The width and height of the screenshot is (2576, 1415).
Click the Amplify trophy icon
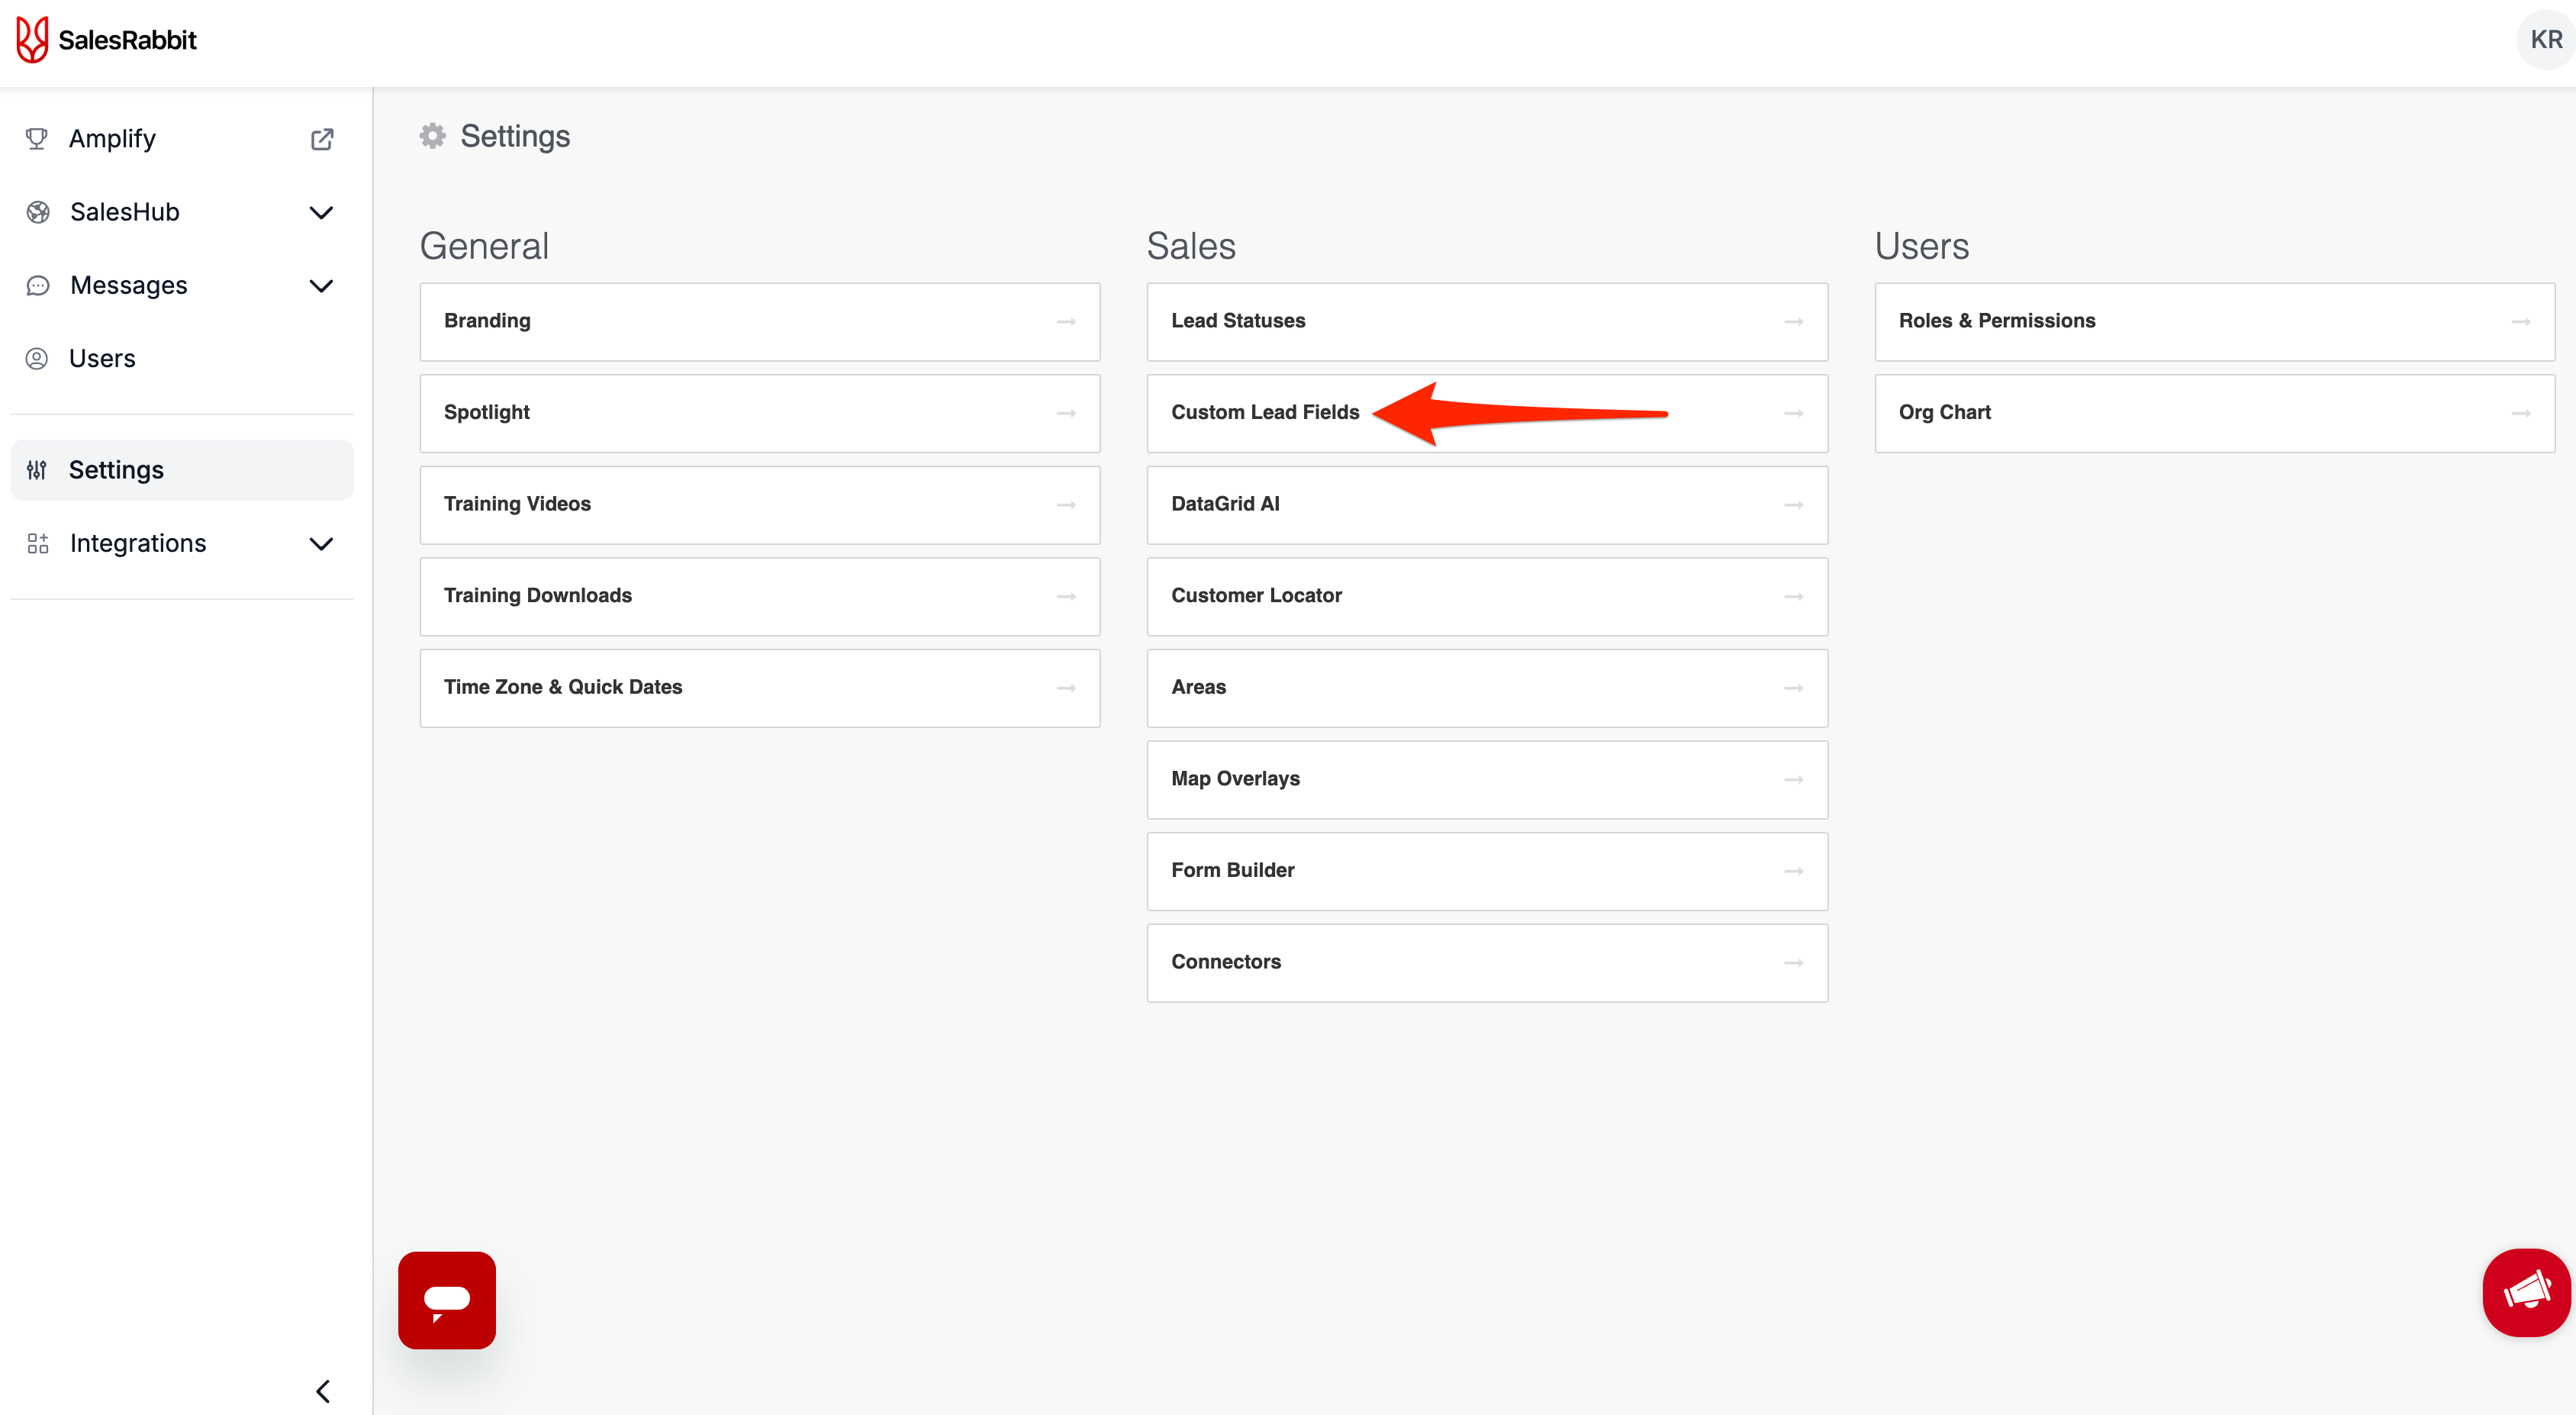point(37,139)
